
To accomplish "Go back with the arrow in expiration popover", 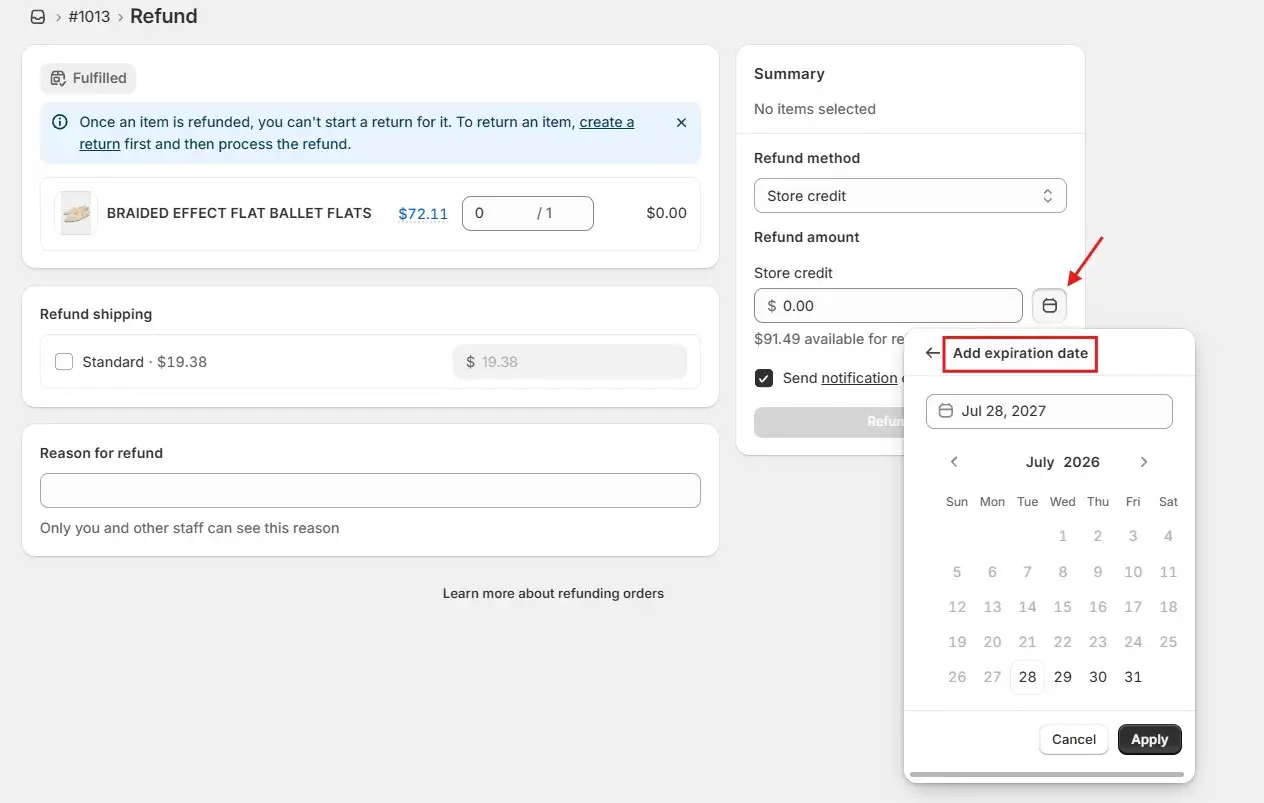I will click(932, 353).
